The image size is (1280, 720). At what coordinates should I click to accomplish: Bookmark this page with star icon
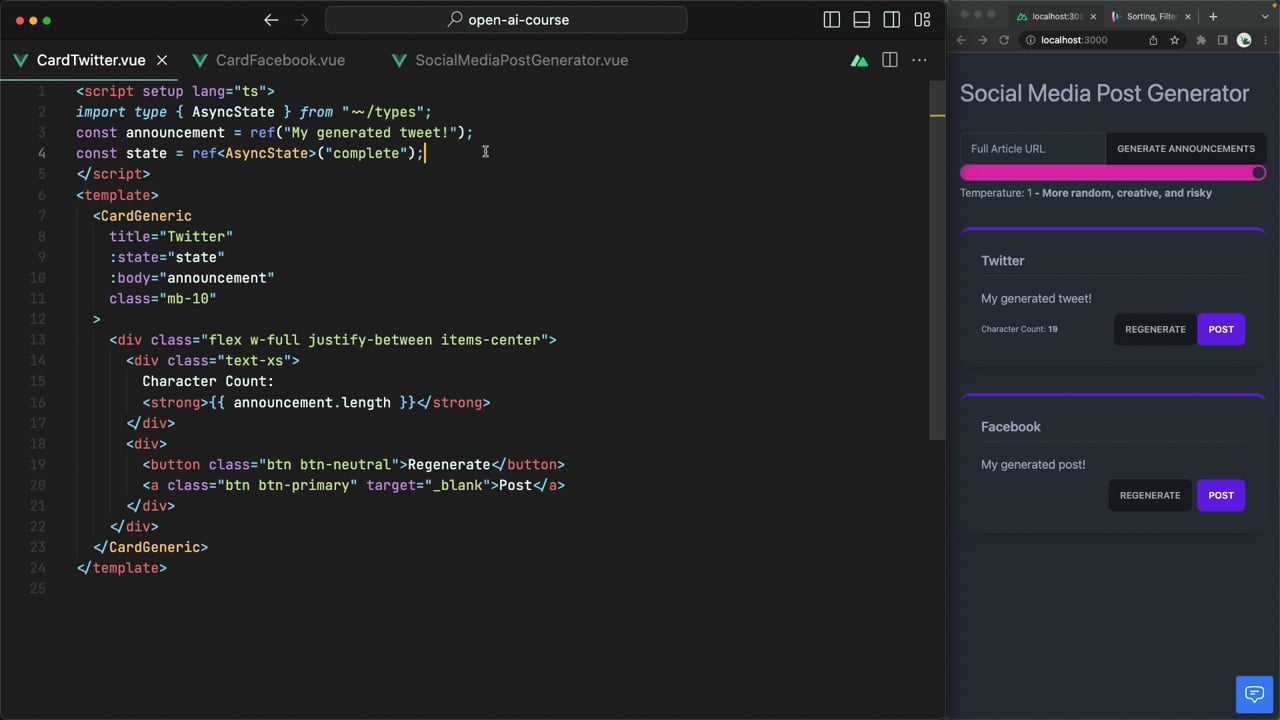(1174, 40)
